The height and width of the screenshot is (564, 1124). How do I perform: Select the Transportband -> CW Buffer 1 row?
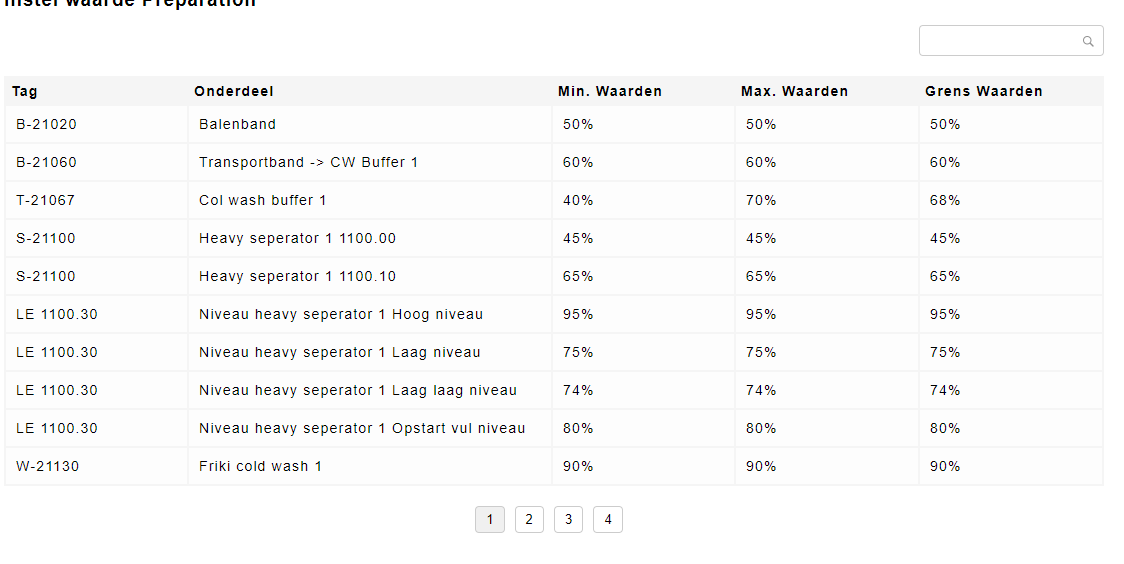click(553, 162)
